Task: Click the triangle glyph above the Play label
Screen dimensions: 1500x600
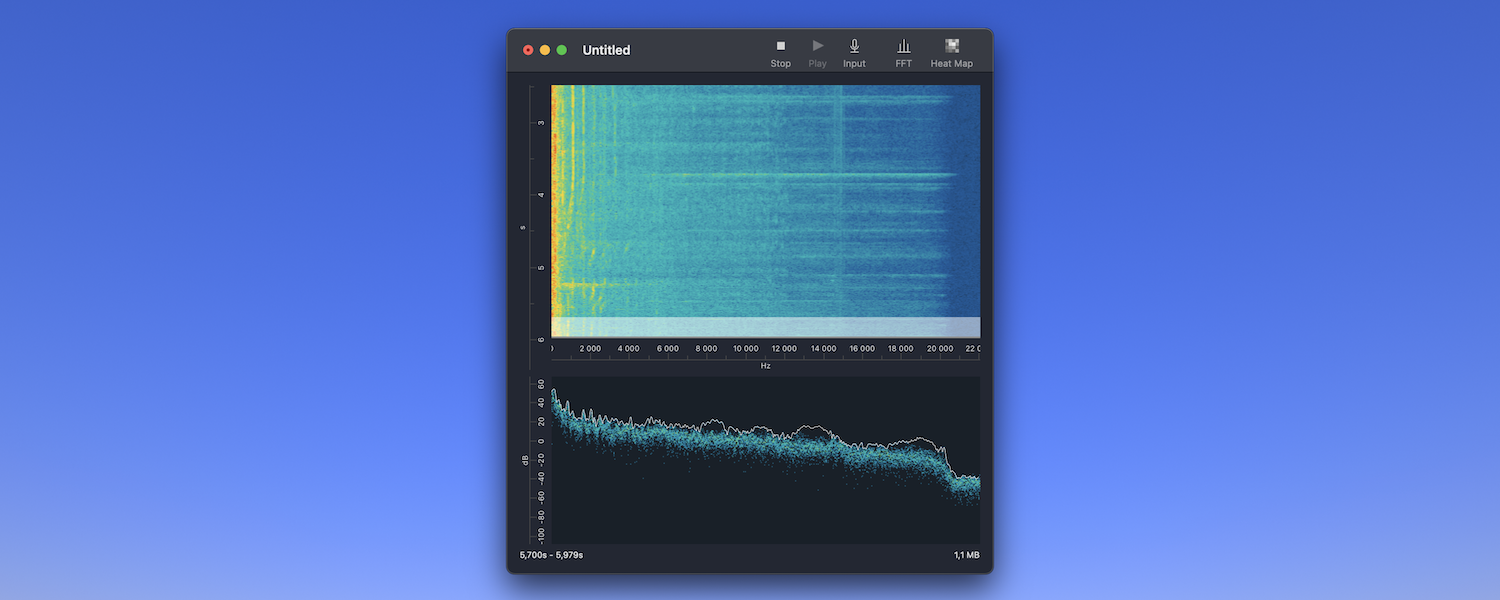Action: pos(817,46)
